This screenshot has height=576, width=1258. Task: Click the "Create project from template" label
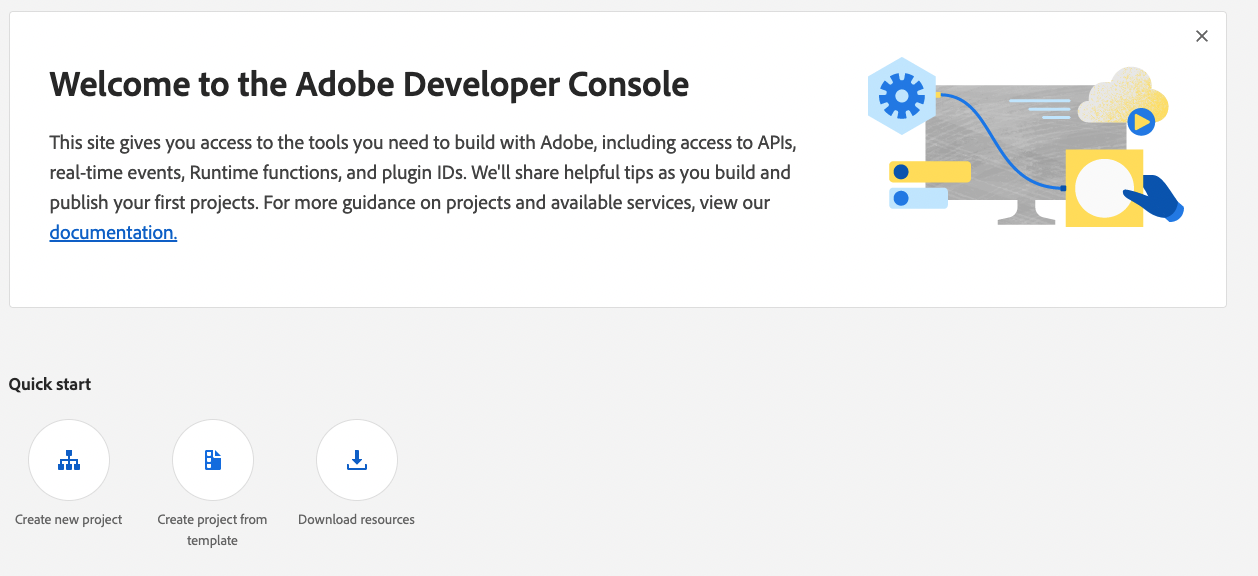click(212, 530)
